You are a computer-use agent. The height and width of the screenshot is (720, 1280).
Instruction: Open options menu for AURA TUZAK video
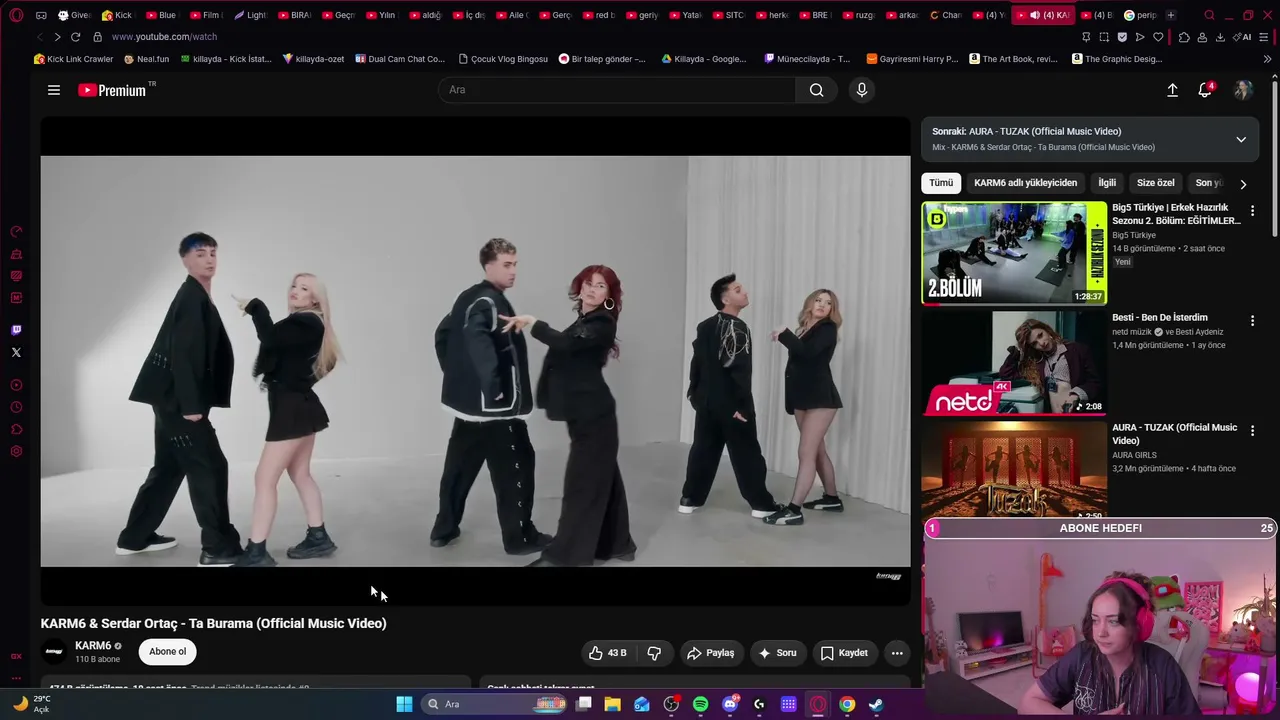click(x=1252, y=431)
